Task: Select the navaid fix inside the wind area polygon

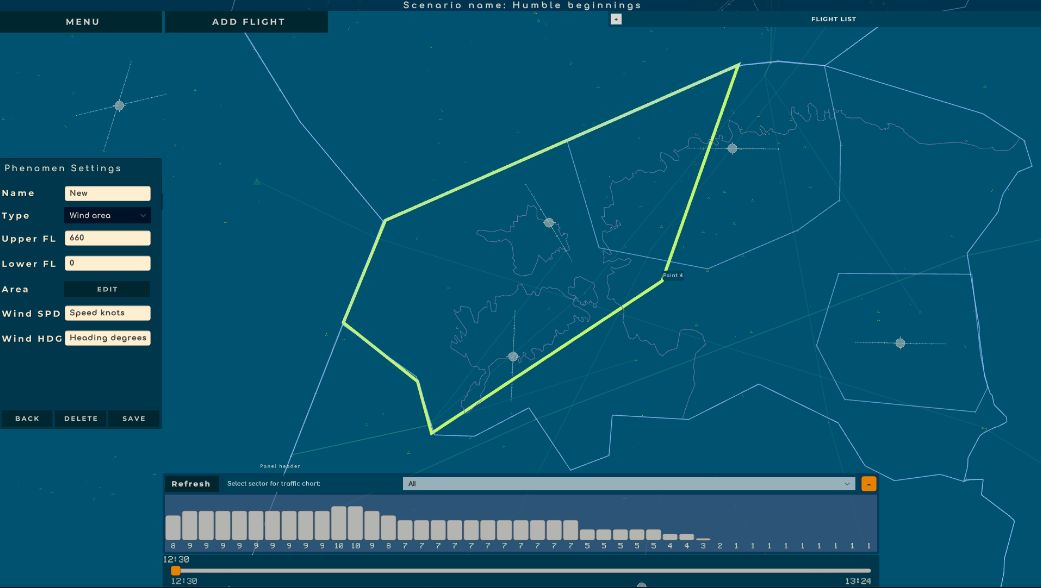Action: click(x=548, y=224)
